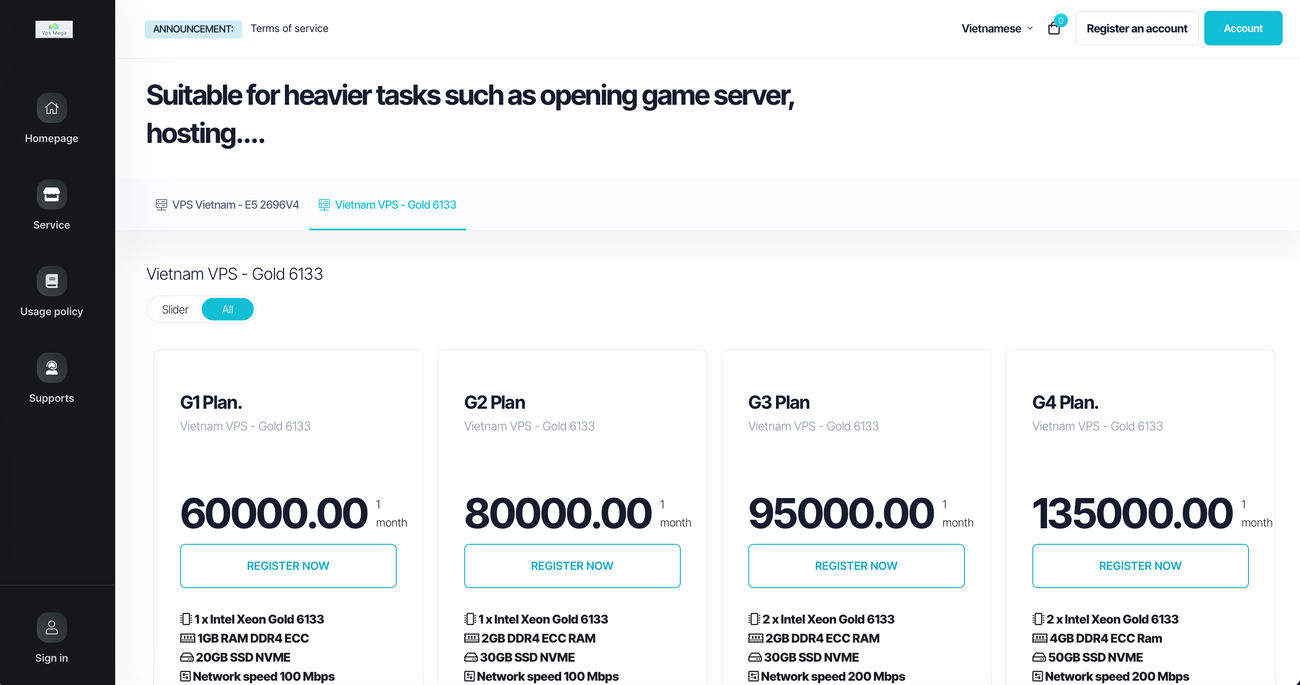Click the Vps Mega logo
The image size is (1300, 685).
[54, 30]
